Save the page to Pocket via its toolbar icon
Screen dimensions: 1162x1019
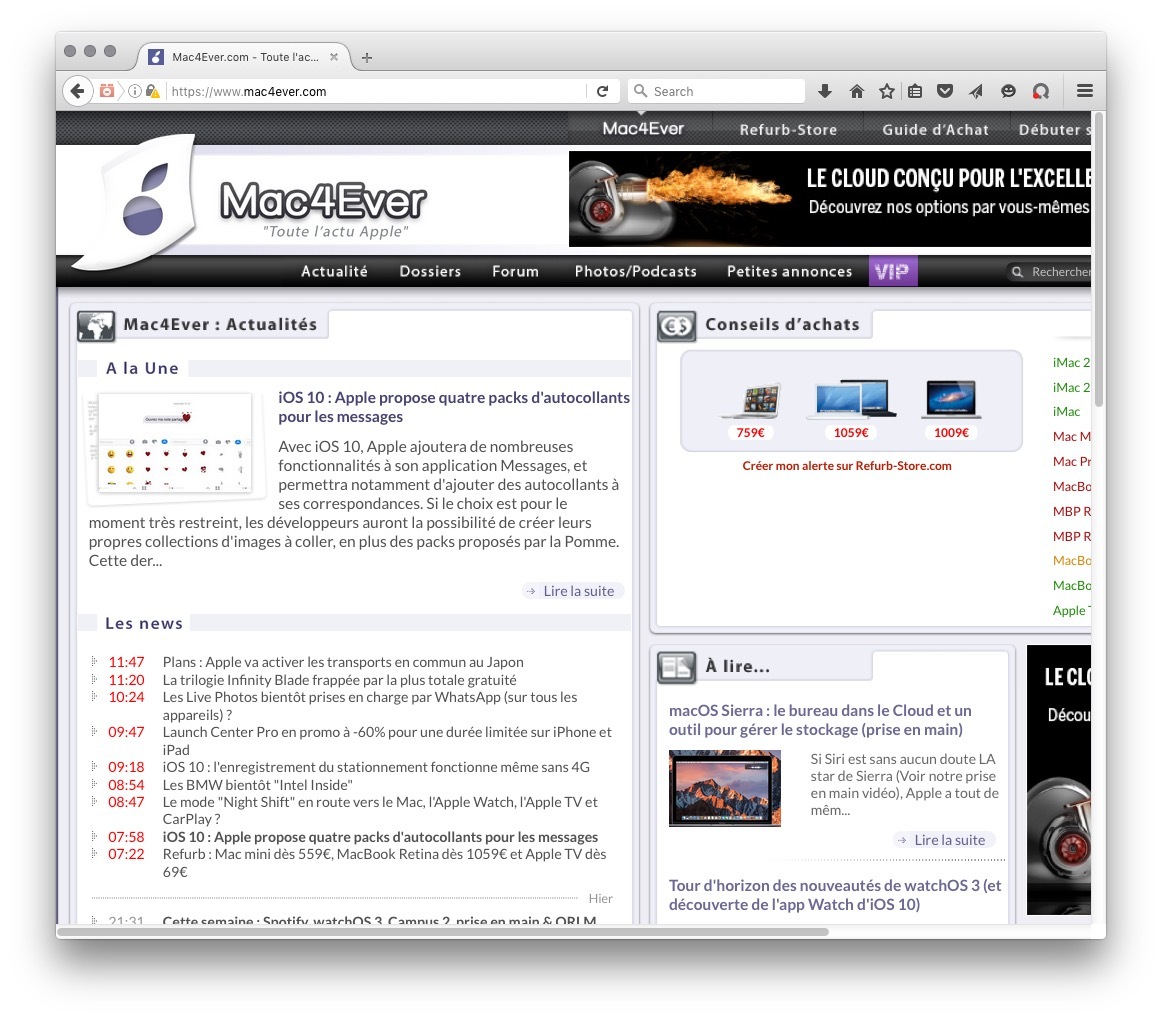(944, 90)
